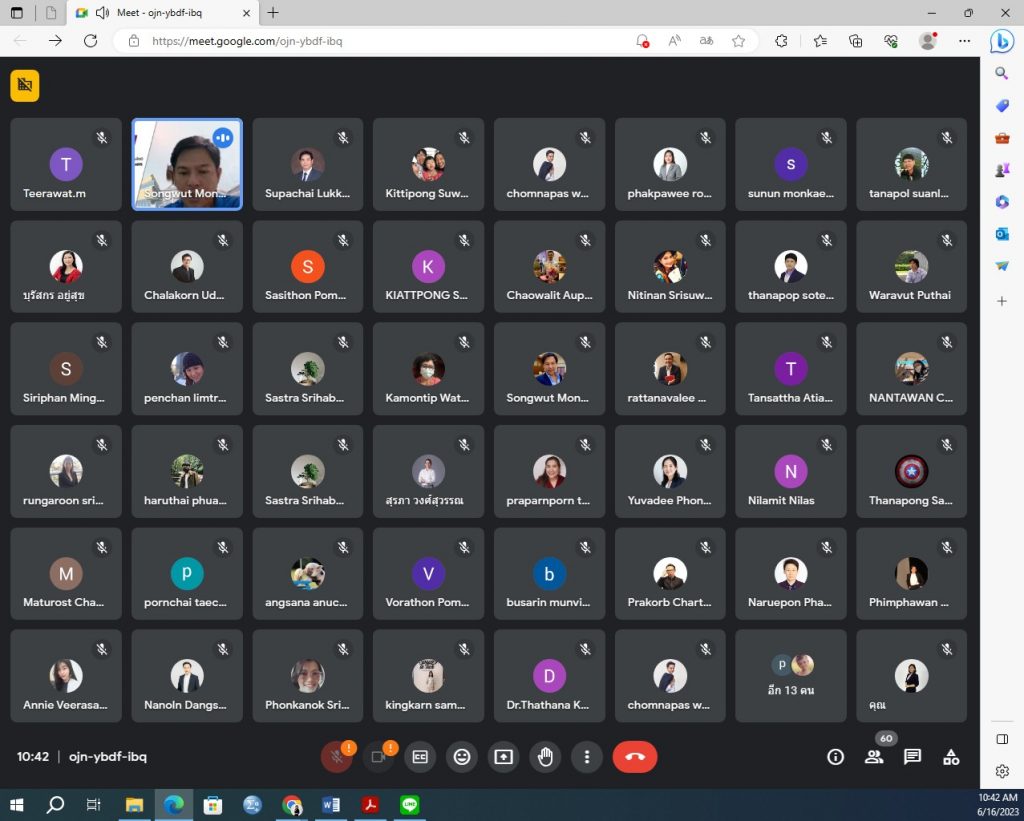Click browser address bar URL
The width and height of the screenshot is (1024, 821).
click(x=247, y=41)
